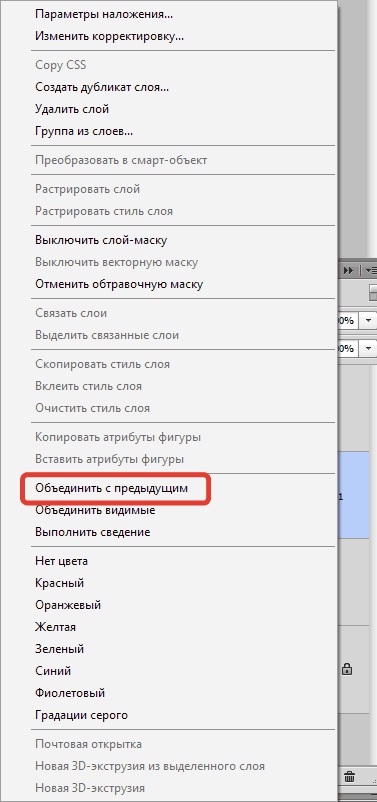The width and height of the screenshot is (377, 802).
Task: Click 'Выделить связанные слои' entry
Action: pyautogui.click(x=107, y=336)
